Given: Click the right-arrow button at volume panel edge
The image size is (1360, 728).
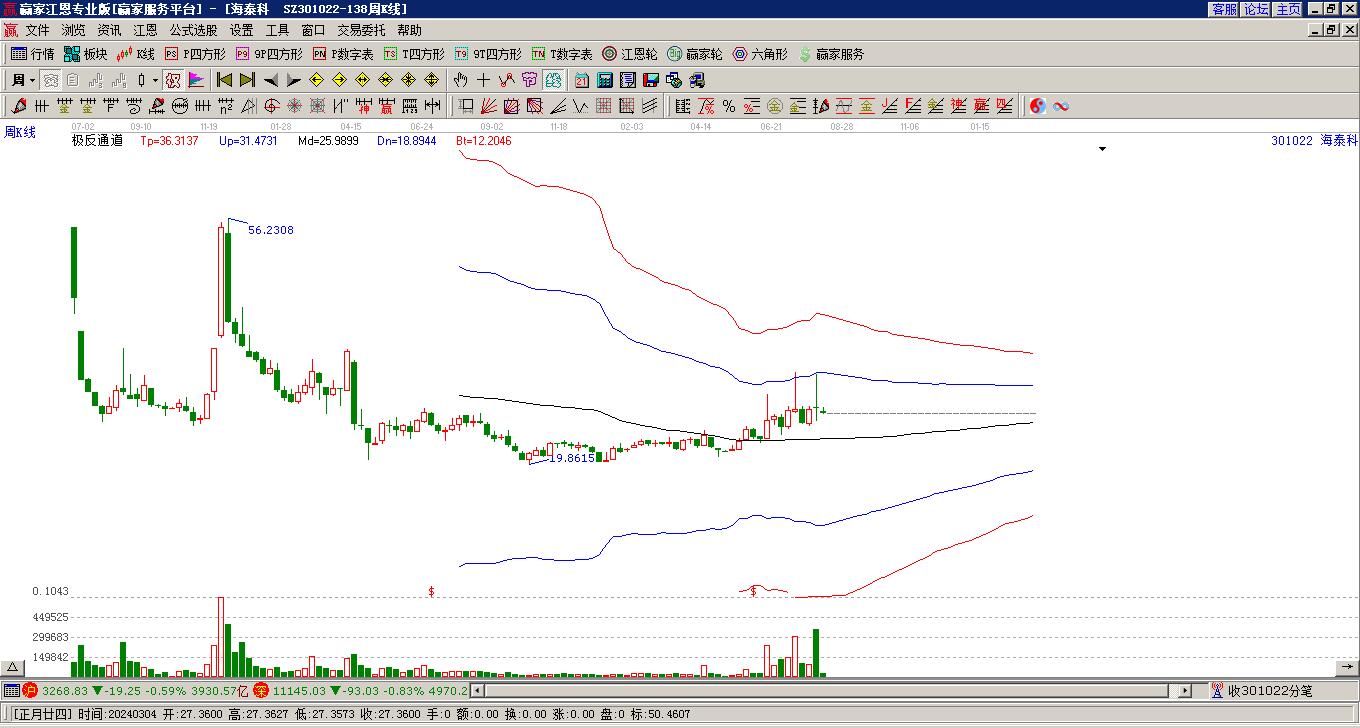Looking at the screenshot, I should (1347, 668).
